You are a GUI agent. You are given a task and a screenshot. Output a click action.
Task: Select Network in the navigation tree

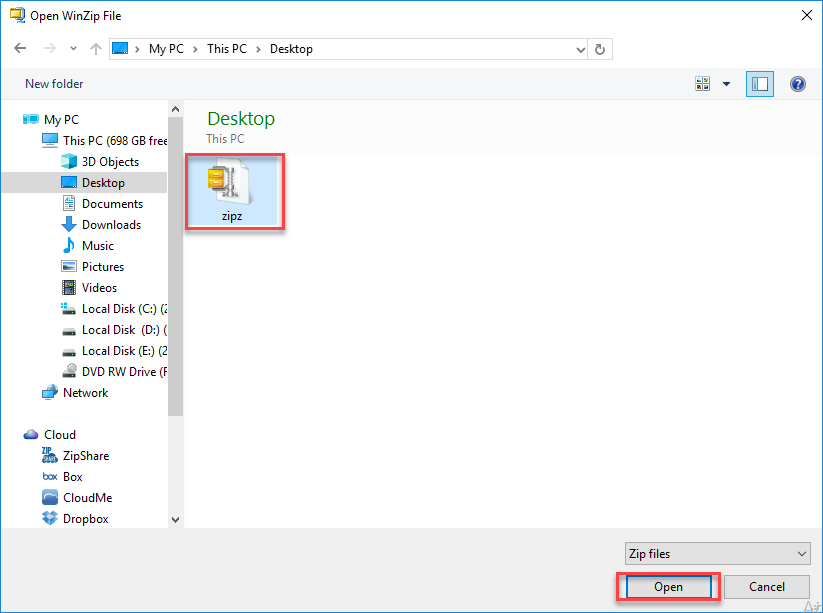86,393
